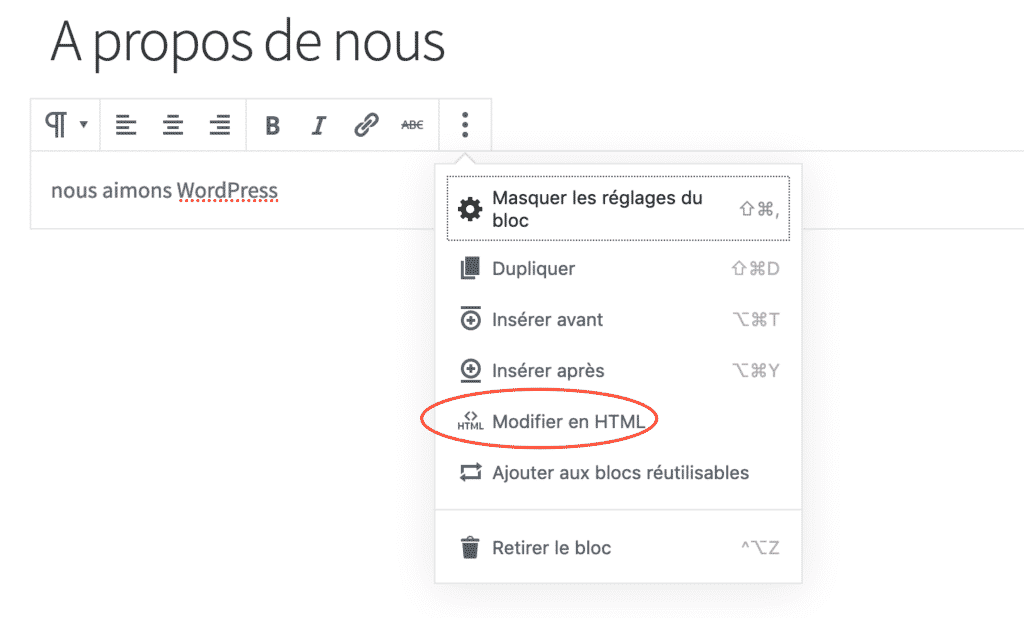Select 'Dupliquer' from the block menu
Viewport: 1024px width, 618px height.
click(534, 268)
